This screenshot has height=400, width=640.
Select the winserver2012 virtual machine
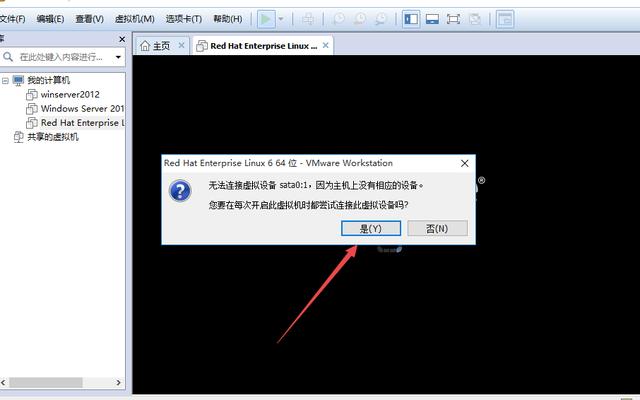click(70, 94)
